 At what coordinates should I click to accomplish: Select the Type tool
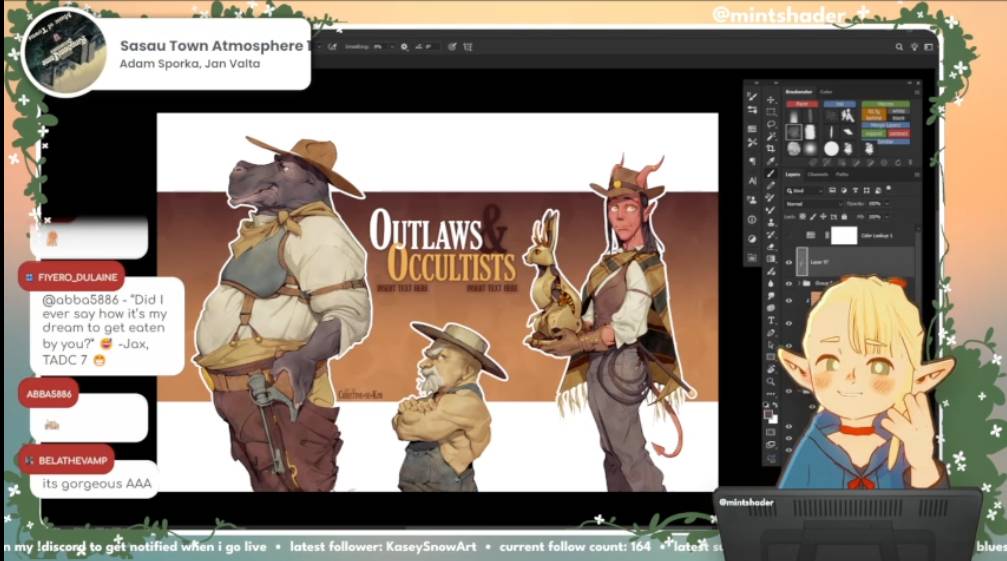pos(770,320)
